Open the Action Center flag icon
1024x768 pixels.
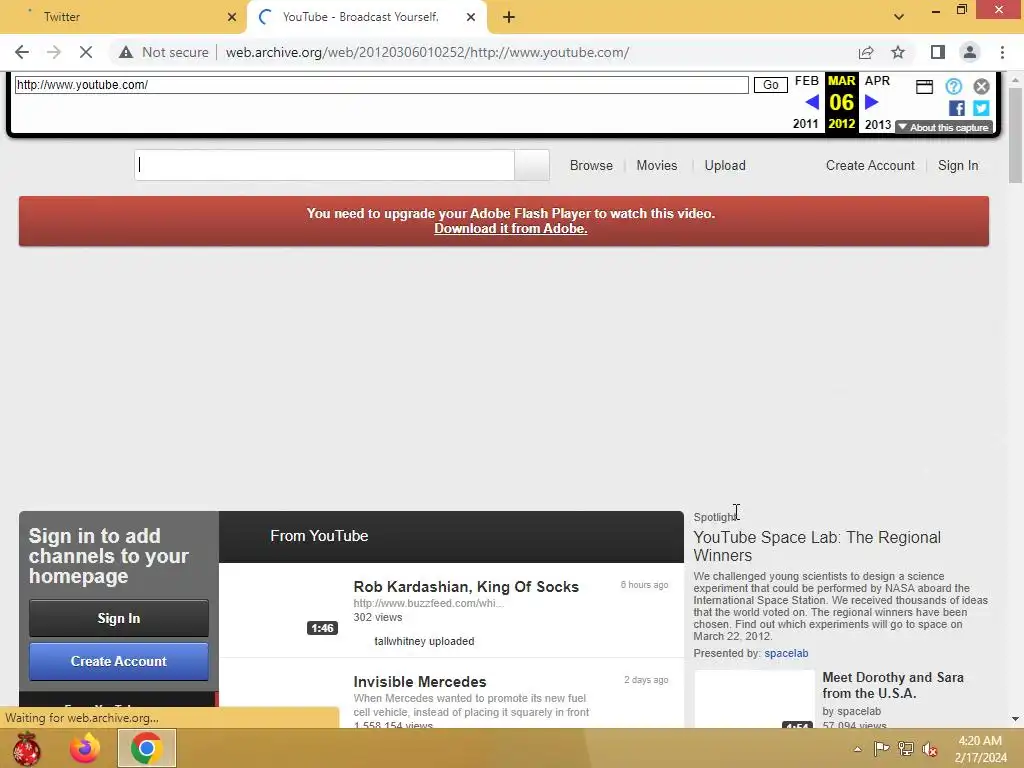point(881,748)
